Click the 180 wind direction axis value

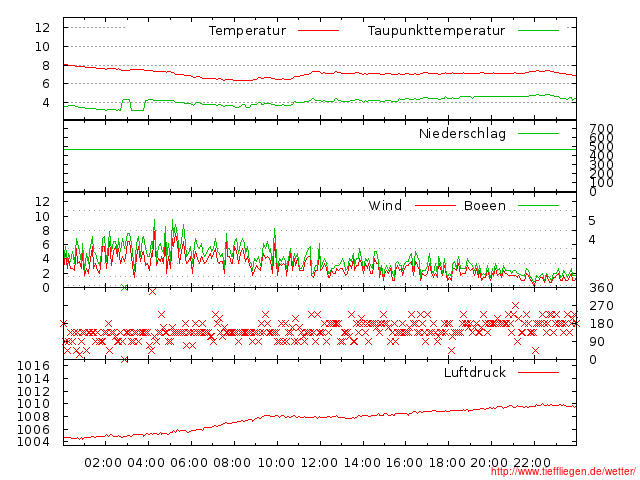tap(601, 324)
